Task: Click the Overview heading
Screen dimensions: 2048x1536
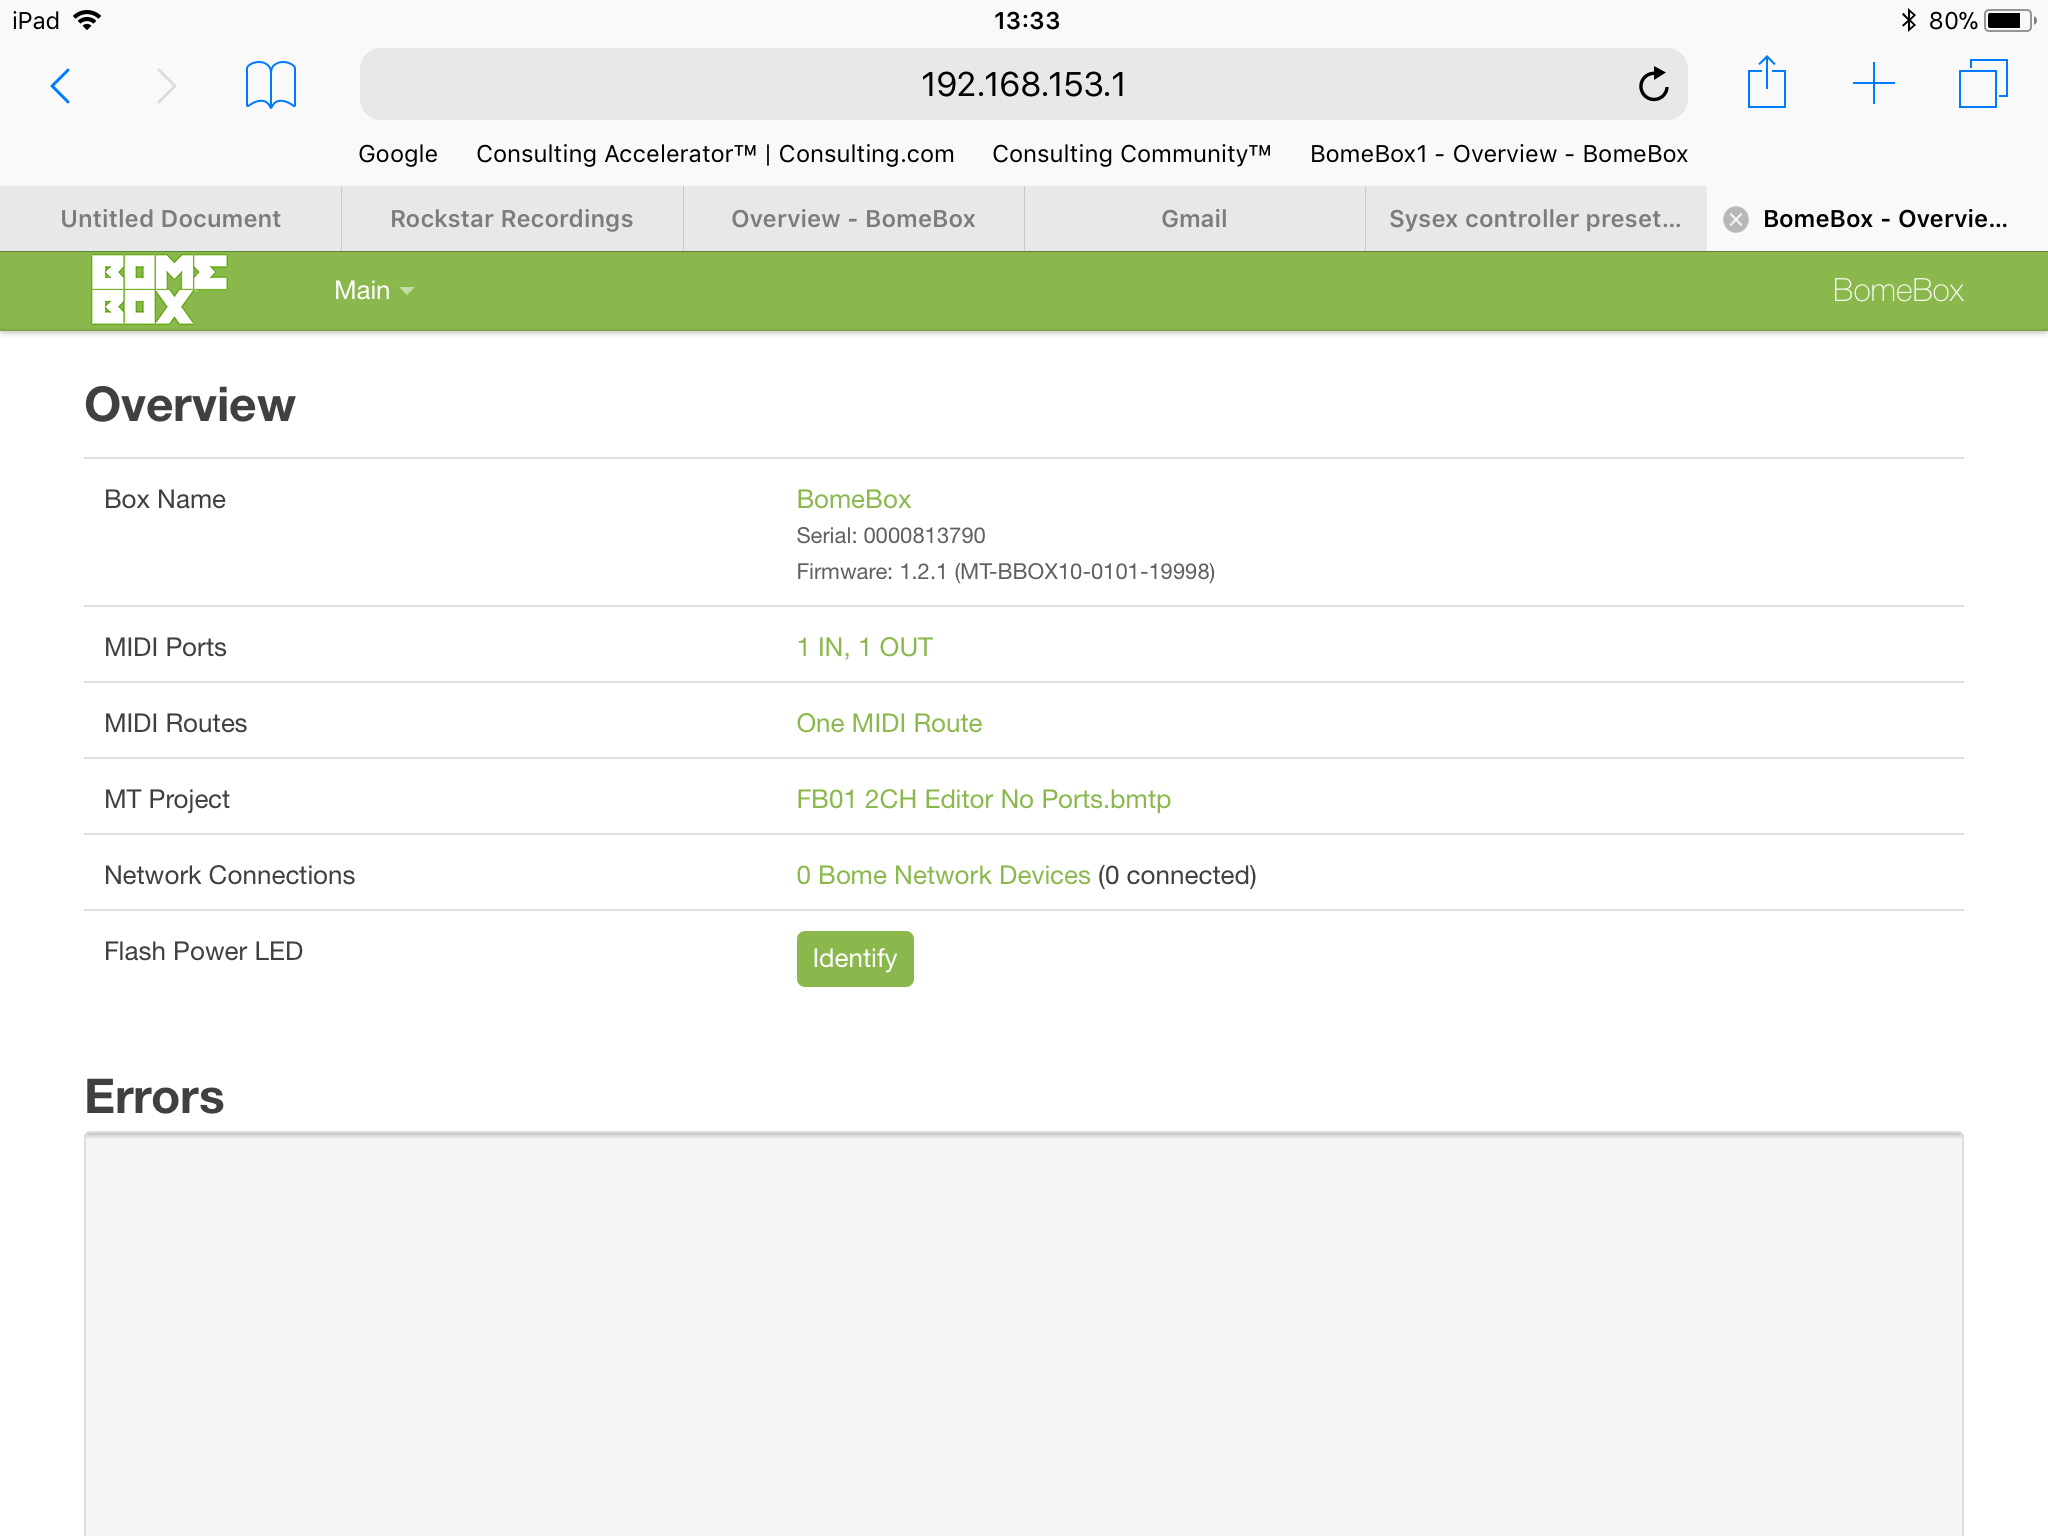Action: 190,405
